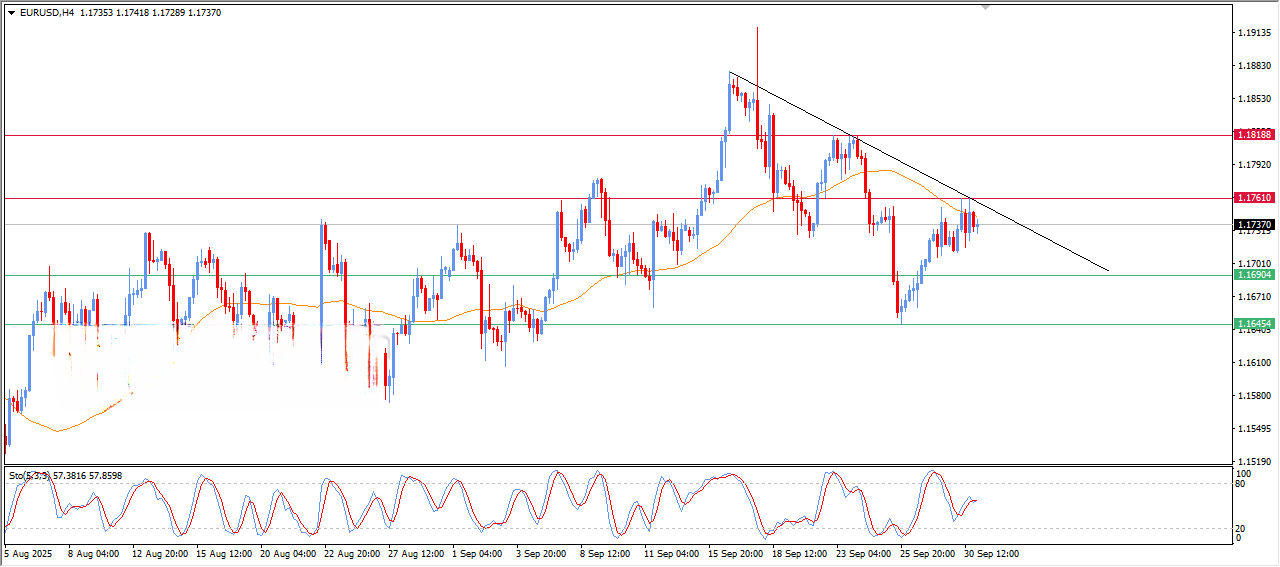Screen dimensions: 1280x567
Task: Click the 15 Sep 20:00 time label
Action: pyautogui.click(x=734, y=553)
